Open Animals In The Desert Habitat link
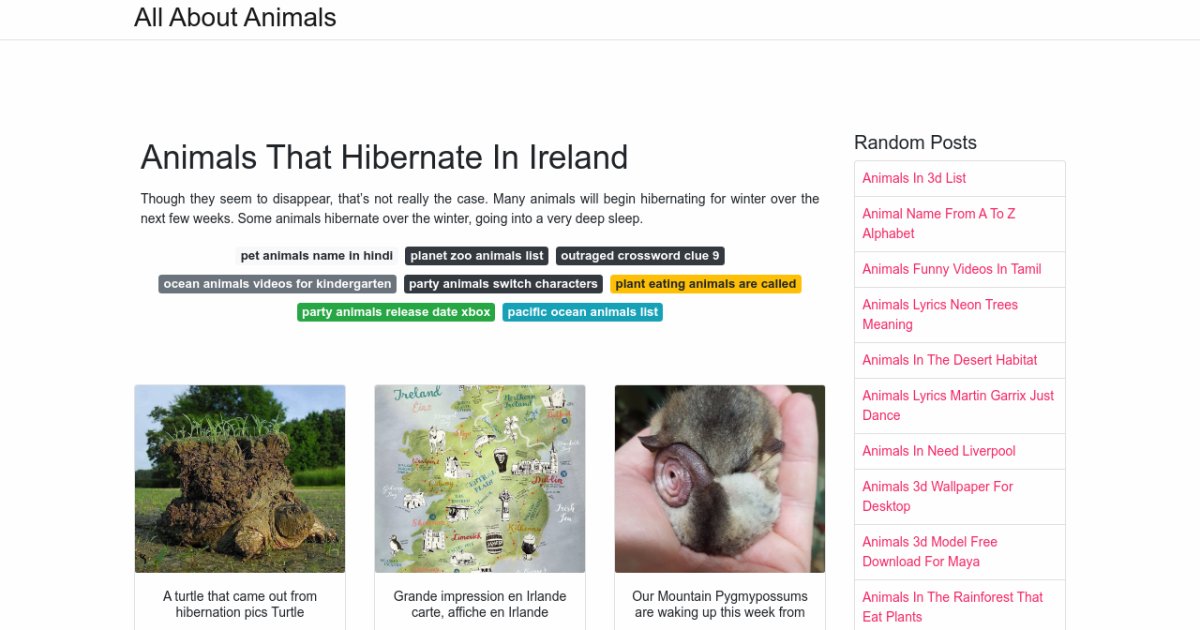 coord(949,360)
